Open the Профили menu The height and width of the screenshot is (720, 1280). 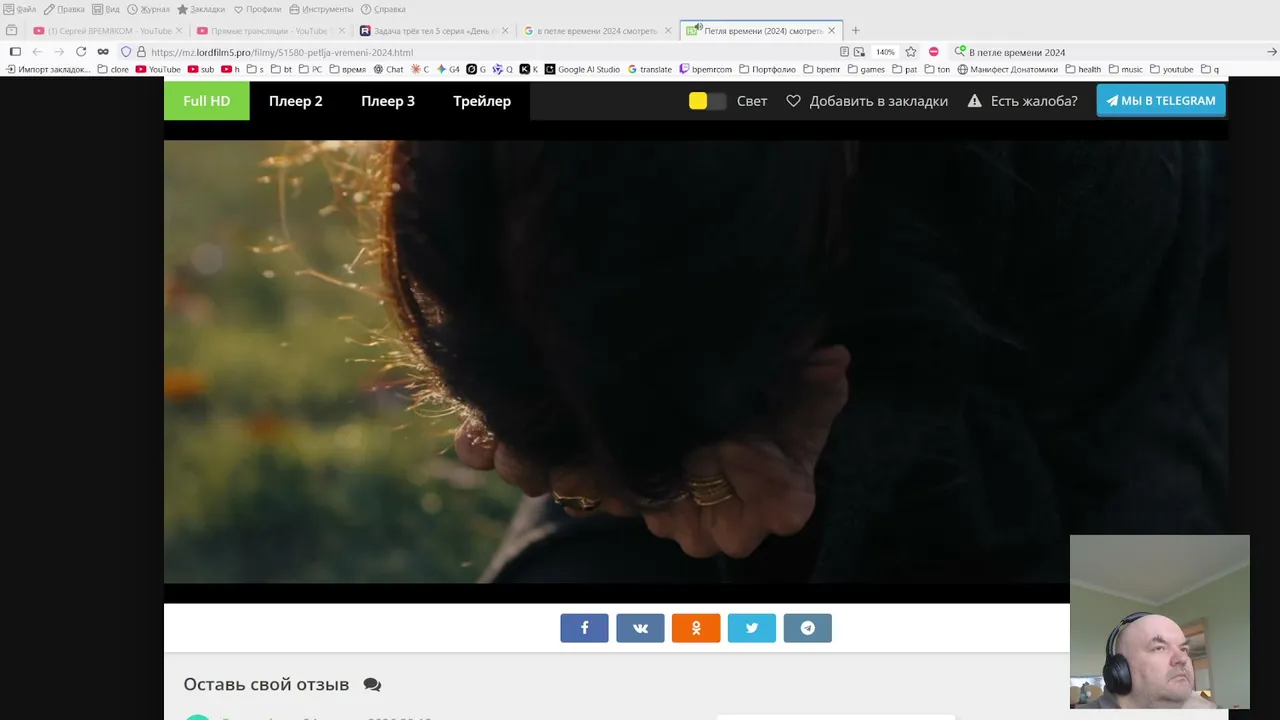pyautogui.click(x=258, y=9)
